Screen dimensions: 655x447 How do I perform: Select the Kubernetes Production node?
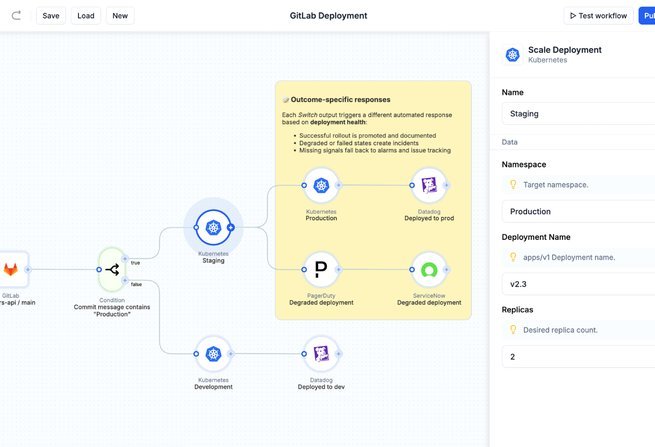(321, 185)
